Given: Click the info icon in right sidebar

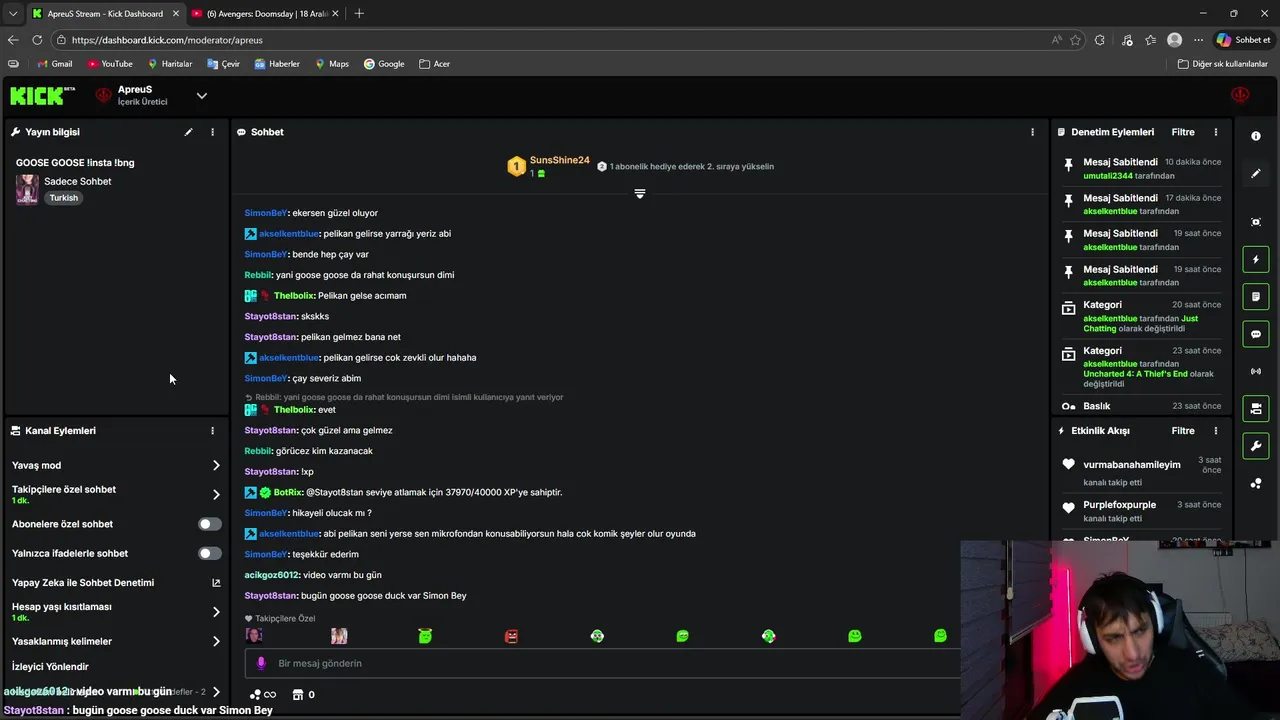Looking at the screenshot, I should [1256, 136].
